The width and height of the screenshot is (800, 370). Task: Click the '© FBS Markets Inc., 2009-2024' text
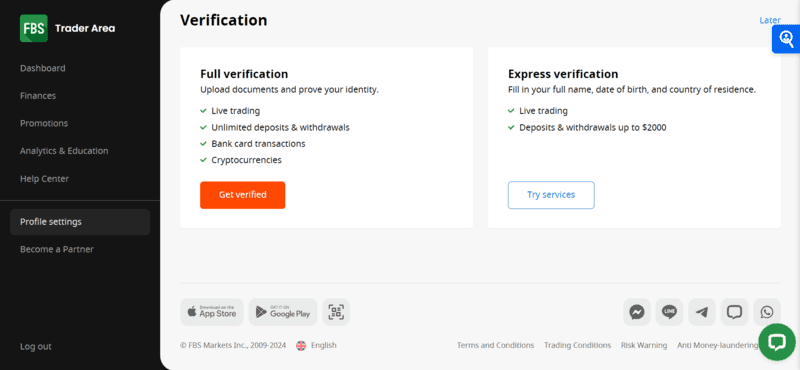click(x=233, y=346)
